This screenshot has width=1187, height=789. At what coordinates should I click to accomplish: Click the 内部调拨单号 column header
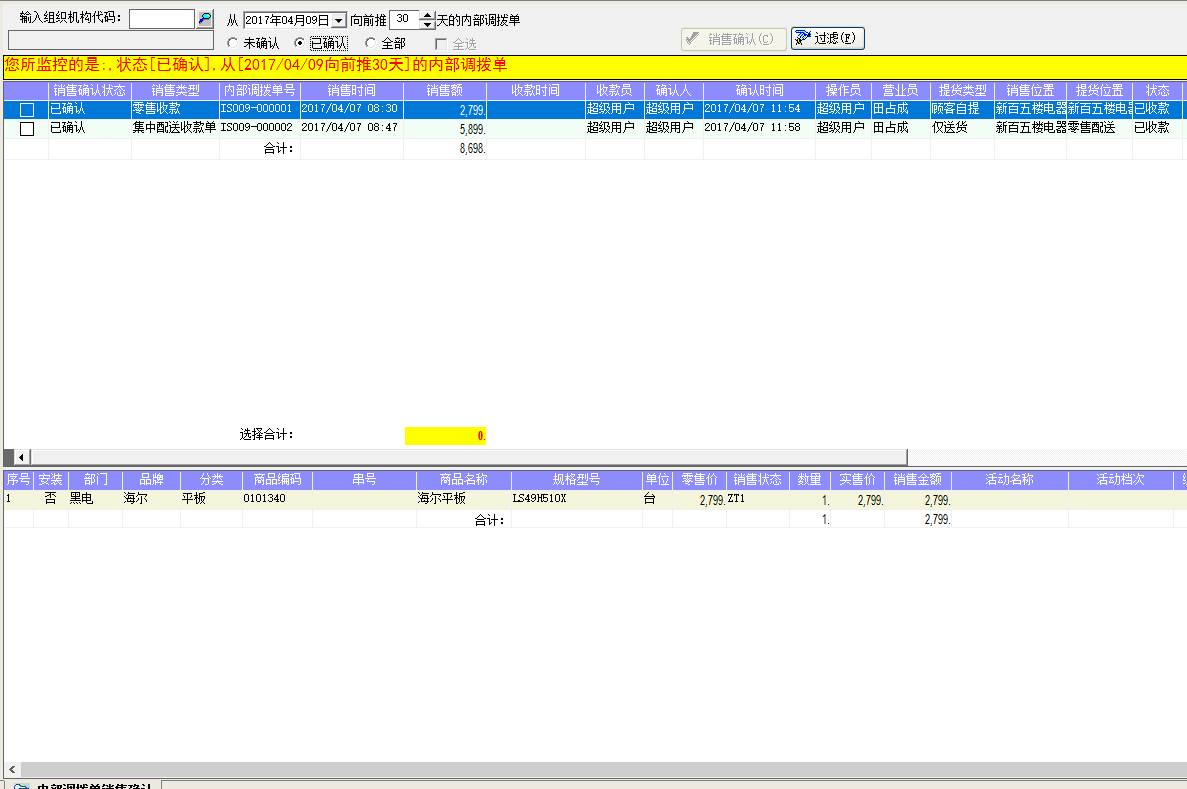260,90
